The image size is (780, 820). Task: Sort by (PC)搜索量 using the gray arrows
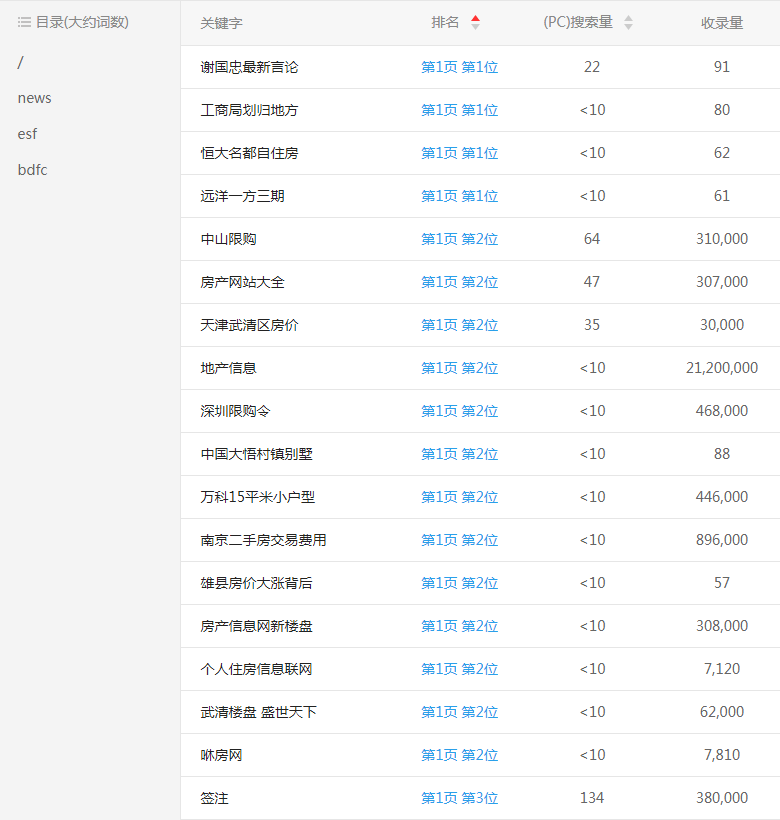coord(628,22)
